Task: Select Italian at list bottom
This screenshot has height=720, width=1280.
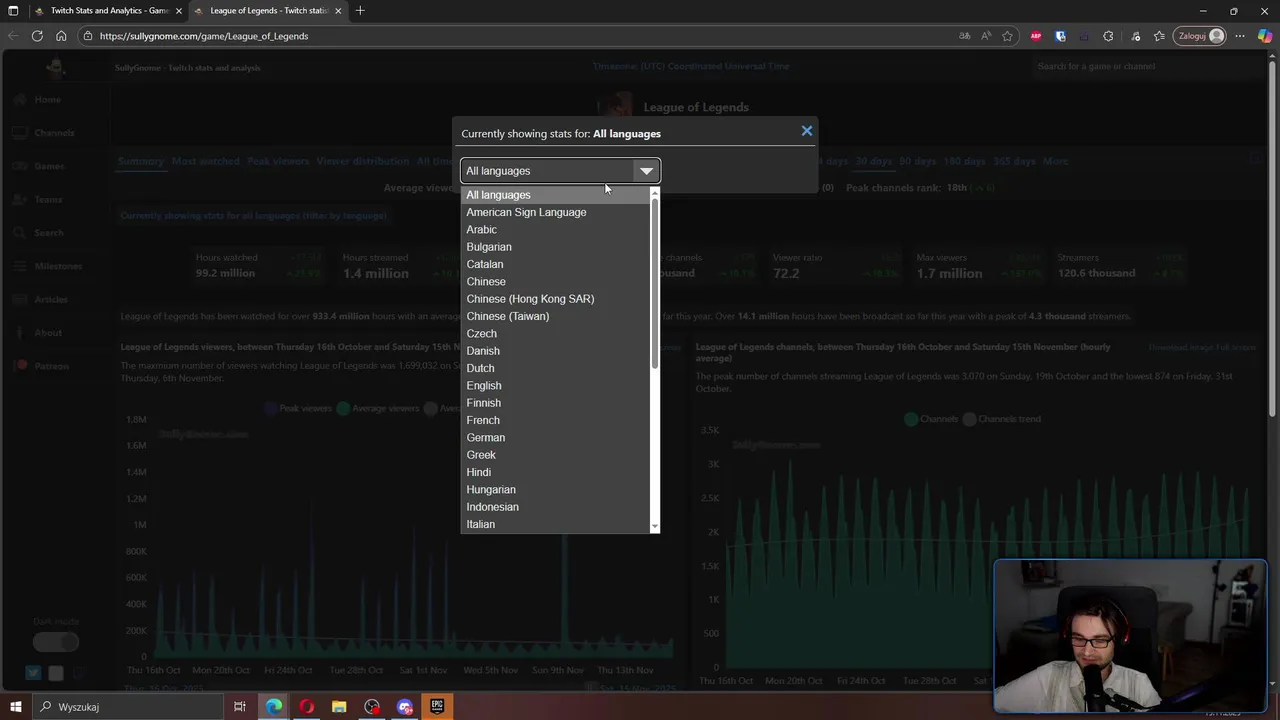Action: tap(555, 524)
